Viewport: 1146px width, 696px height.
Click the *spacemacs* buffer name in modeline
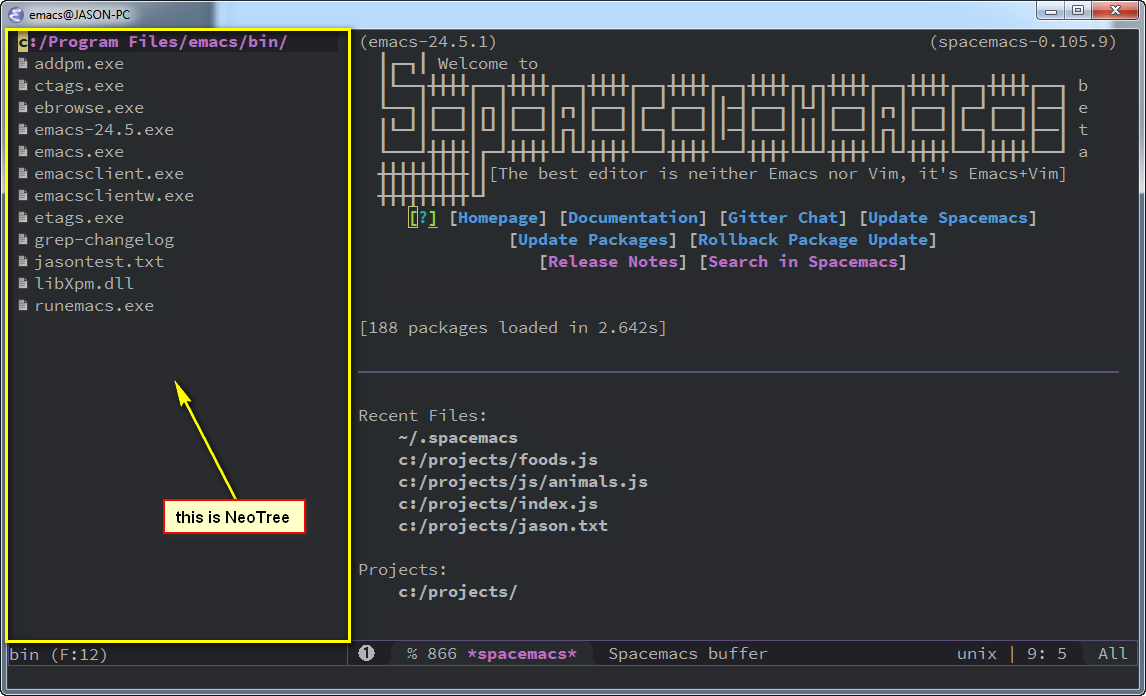tap(522, 654)
